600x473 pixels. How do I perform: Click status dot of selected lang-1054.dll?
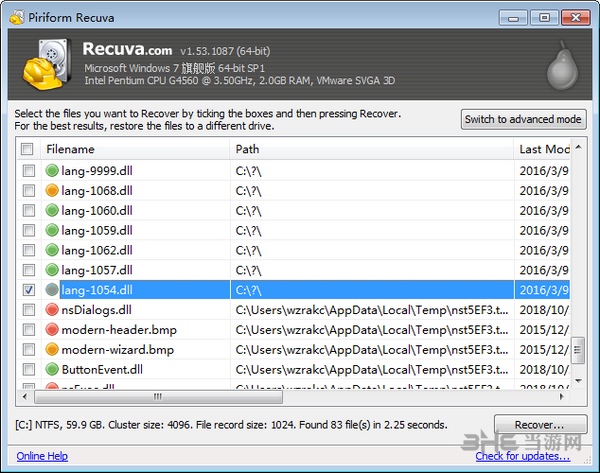point(52,290)
